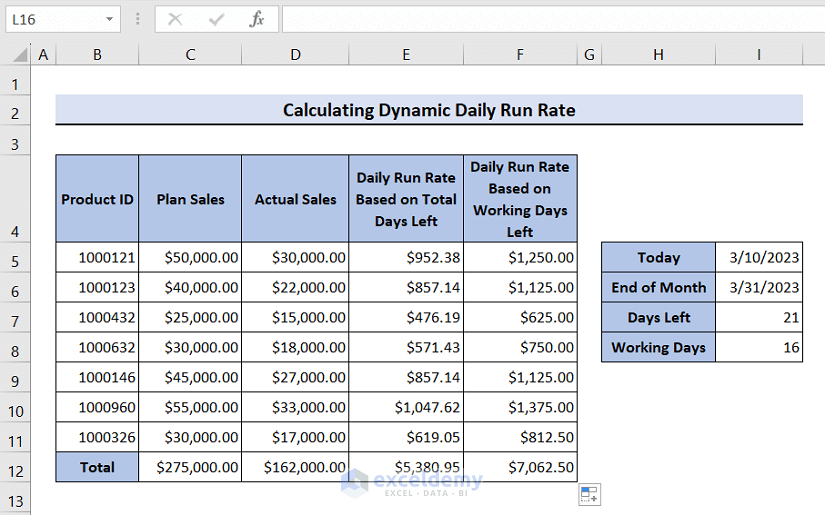This screenshot has height=515, width=825.
Task: Click in the Name Box showing L16
Action: pyautogui.click(x=55, y=19)
